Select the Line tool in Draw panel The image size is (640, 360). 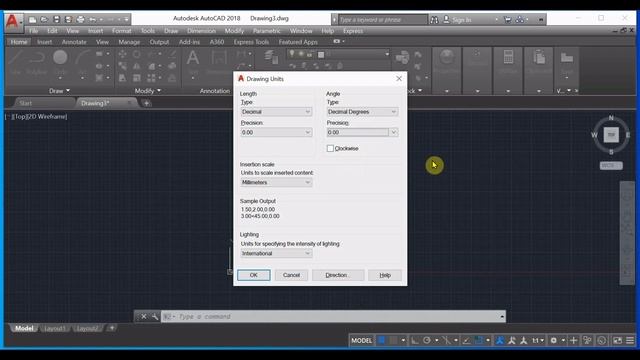click(x=16, y=62)
